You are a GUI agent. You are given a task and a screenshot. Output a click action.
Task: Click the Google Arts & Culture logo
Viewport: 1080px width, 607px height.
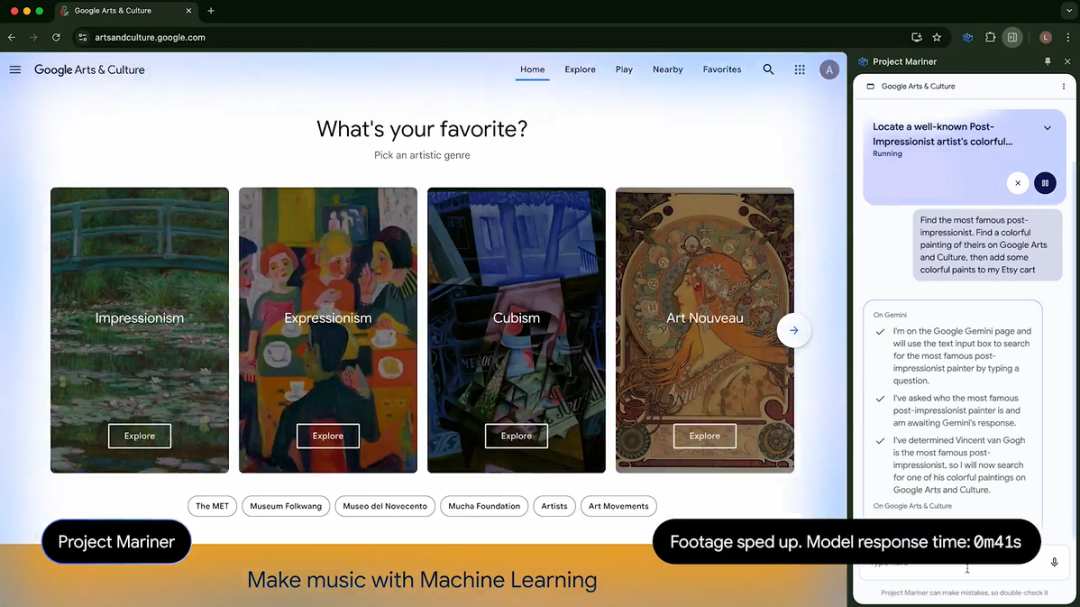click(x=90, y=70)
